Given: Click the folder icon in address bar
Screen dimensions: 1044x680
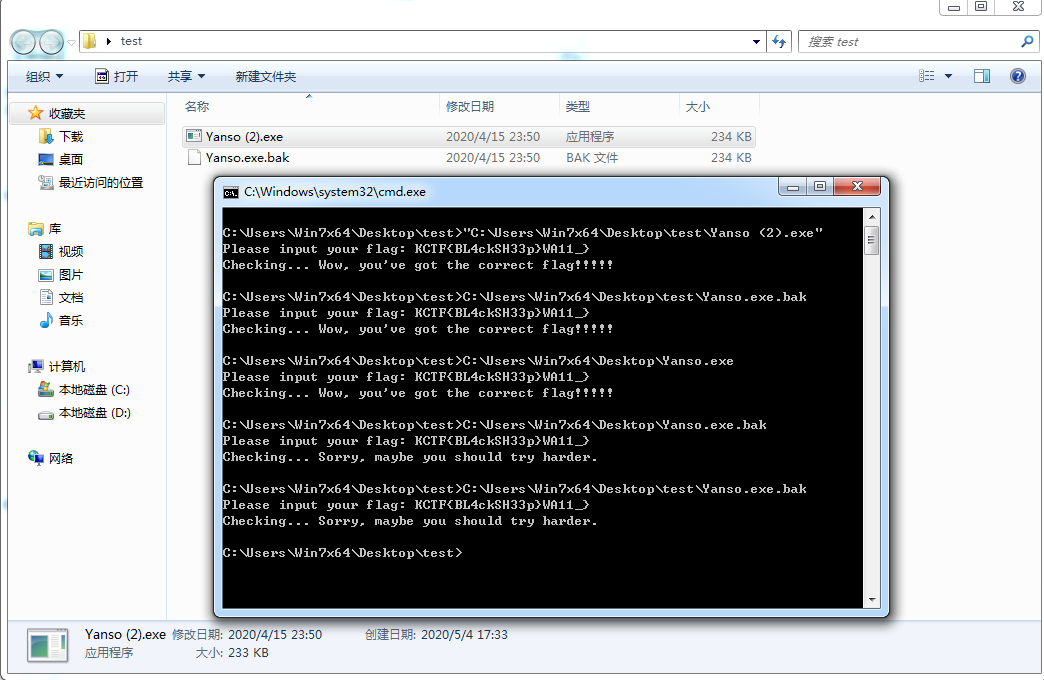Looking at the screenshot, I should (89, 41).
